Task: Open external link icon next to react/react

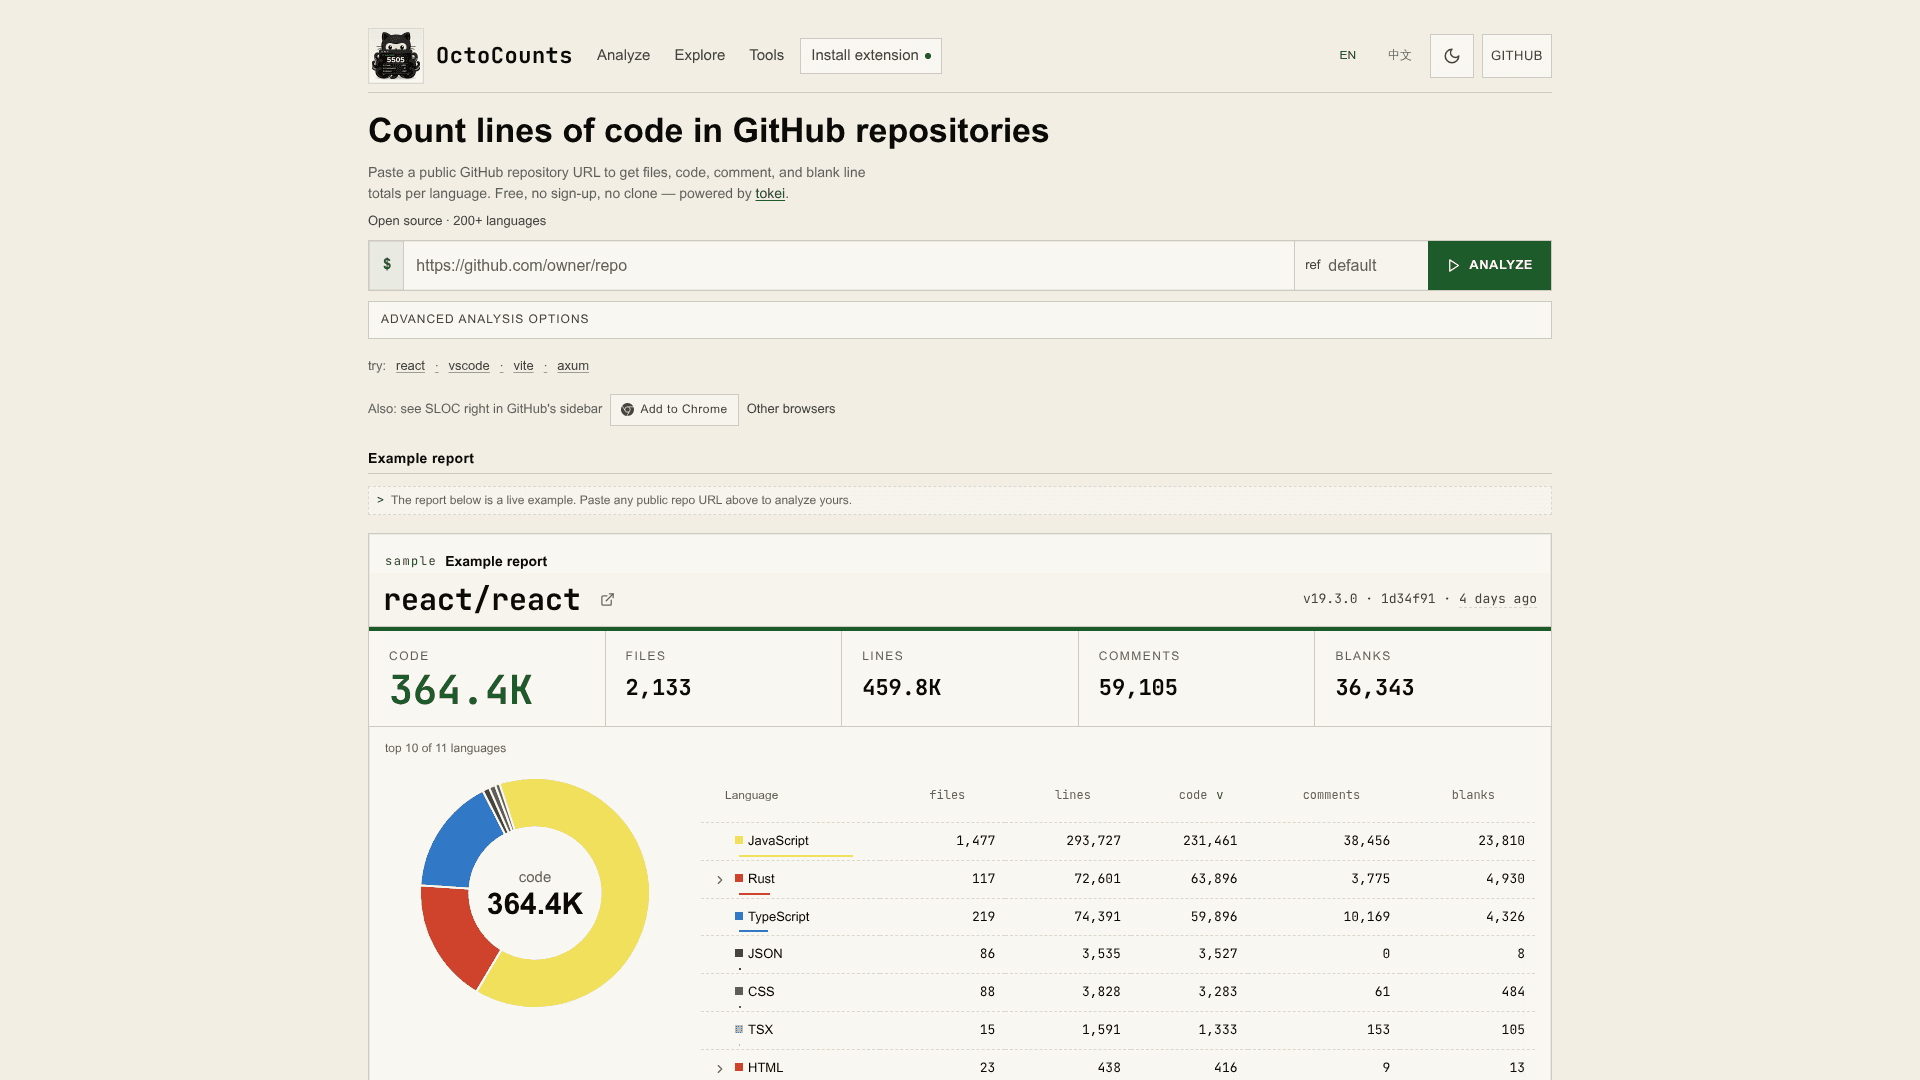Action: click(607, 600)
